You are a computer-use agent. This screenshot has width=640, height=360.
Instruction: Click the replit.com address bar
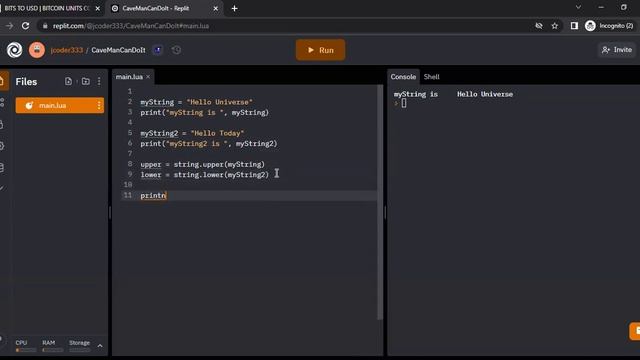click(x=286, y=26)
